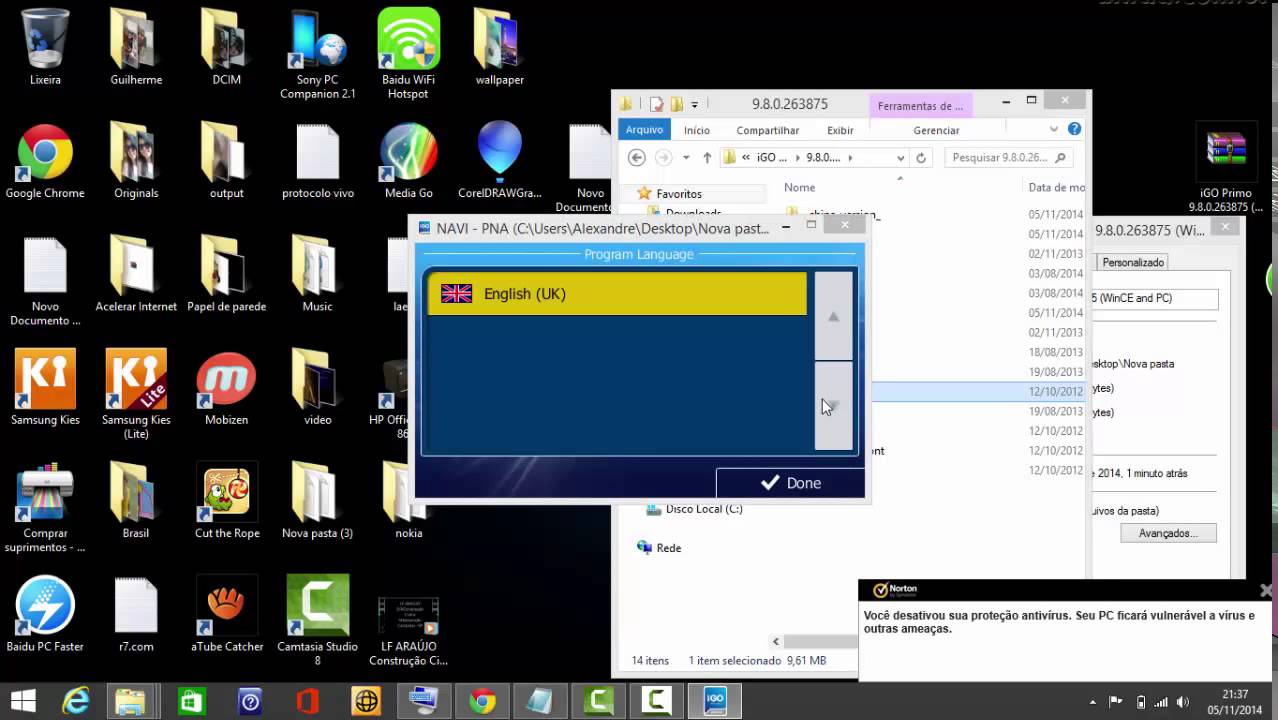
Task: Launch Camtasia Studio 8 desktop shortcut
Action: pos(318,620)
